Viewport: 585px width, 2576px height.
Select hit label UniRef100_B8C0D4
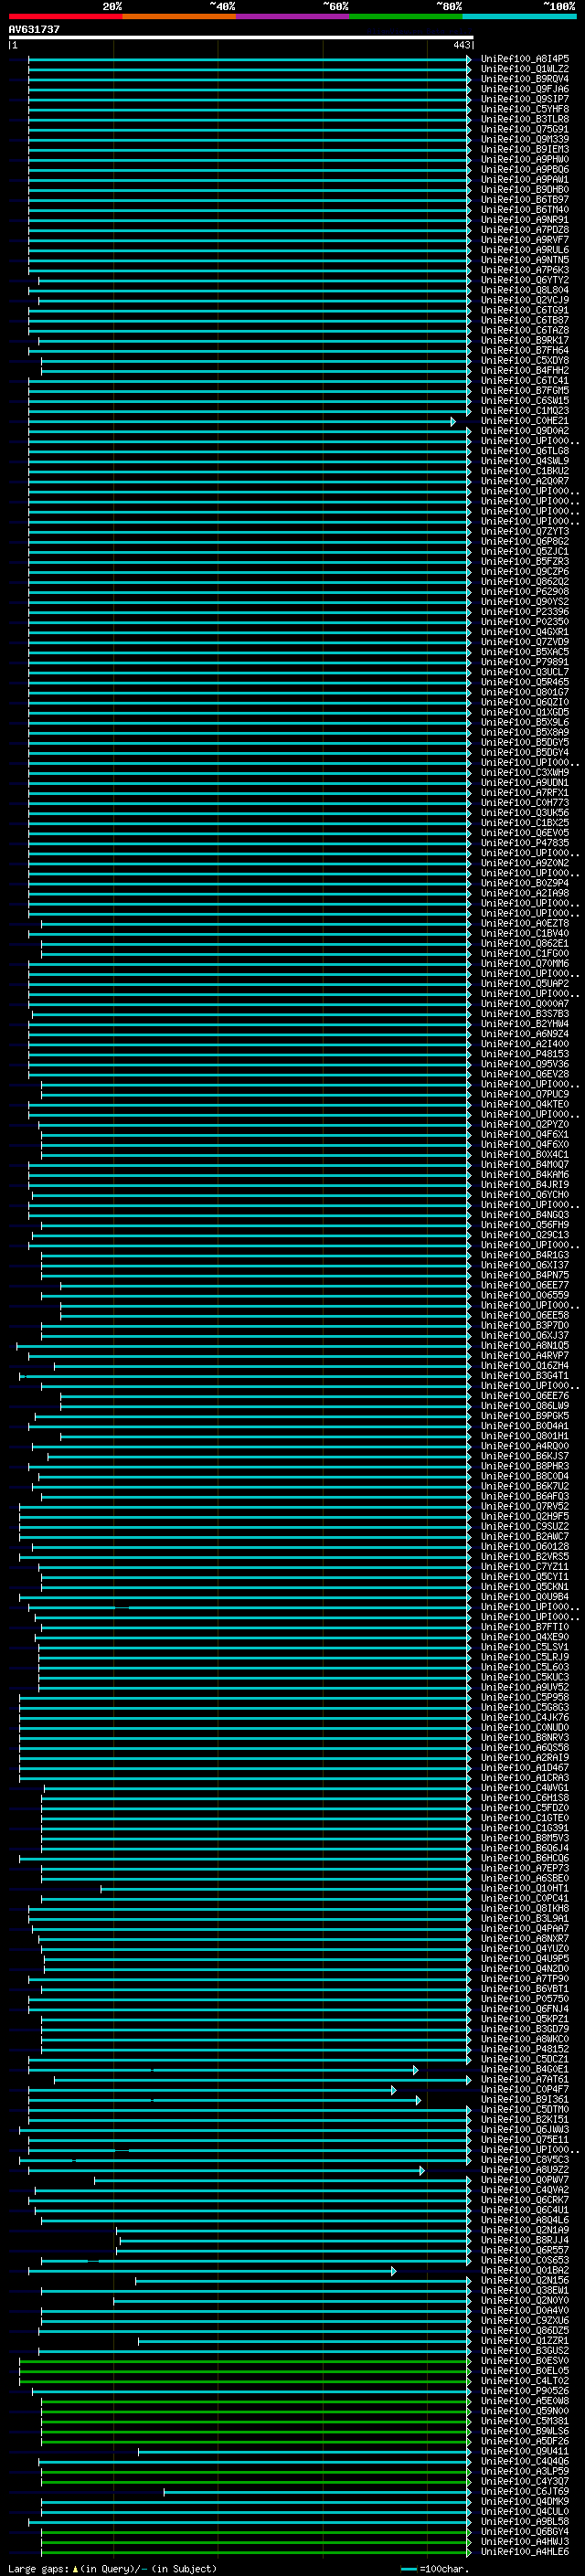click(525, 1476)
